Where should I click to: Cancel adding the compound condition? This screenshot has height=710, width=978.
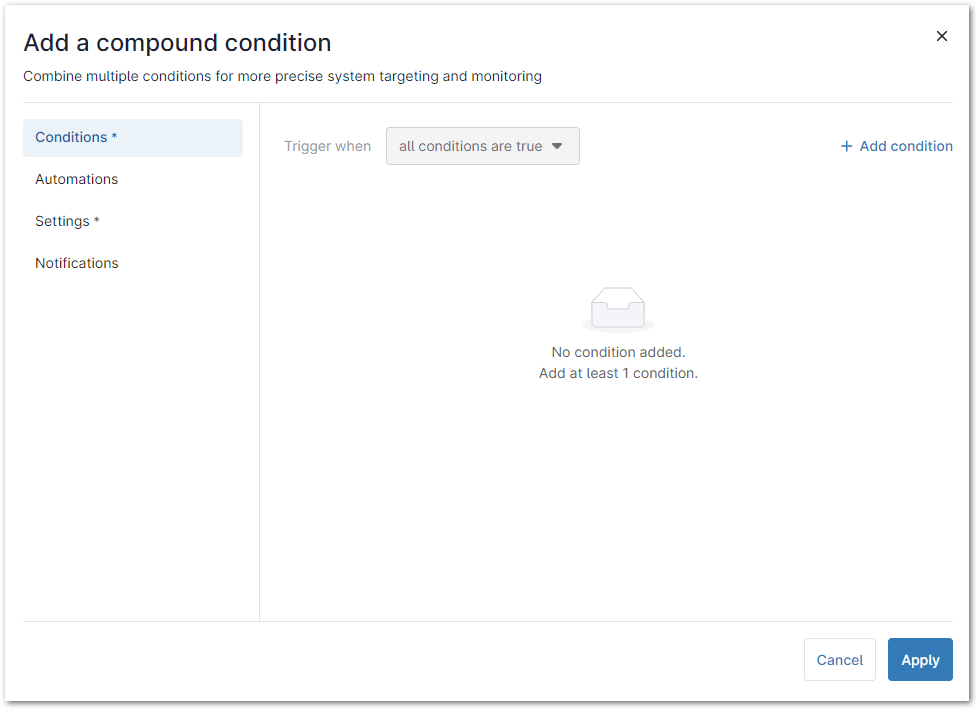[839, 659]
